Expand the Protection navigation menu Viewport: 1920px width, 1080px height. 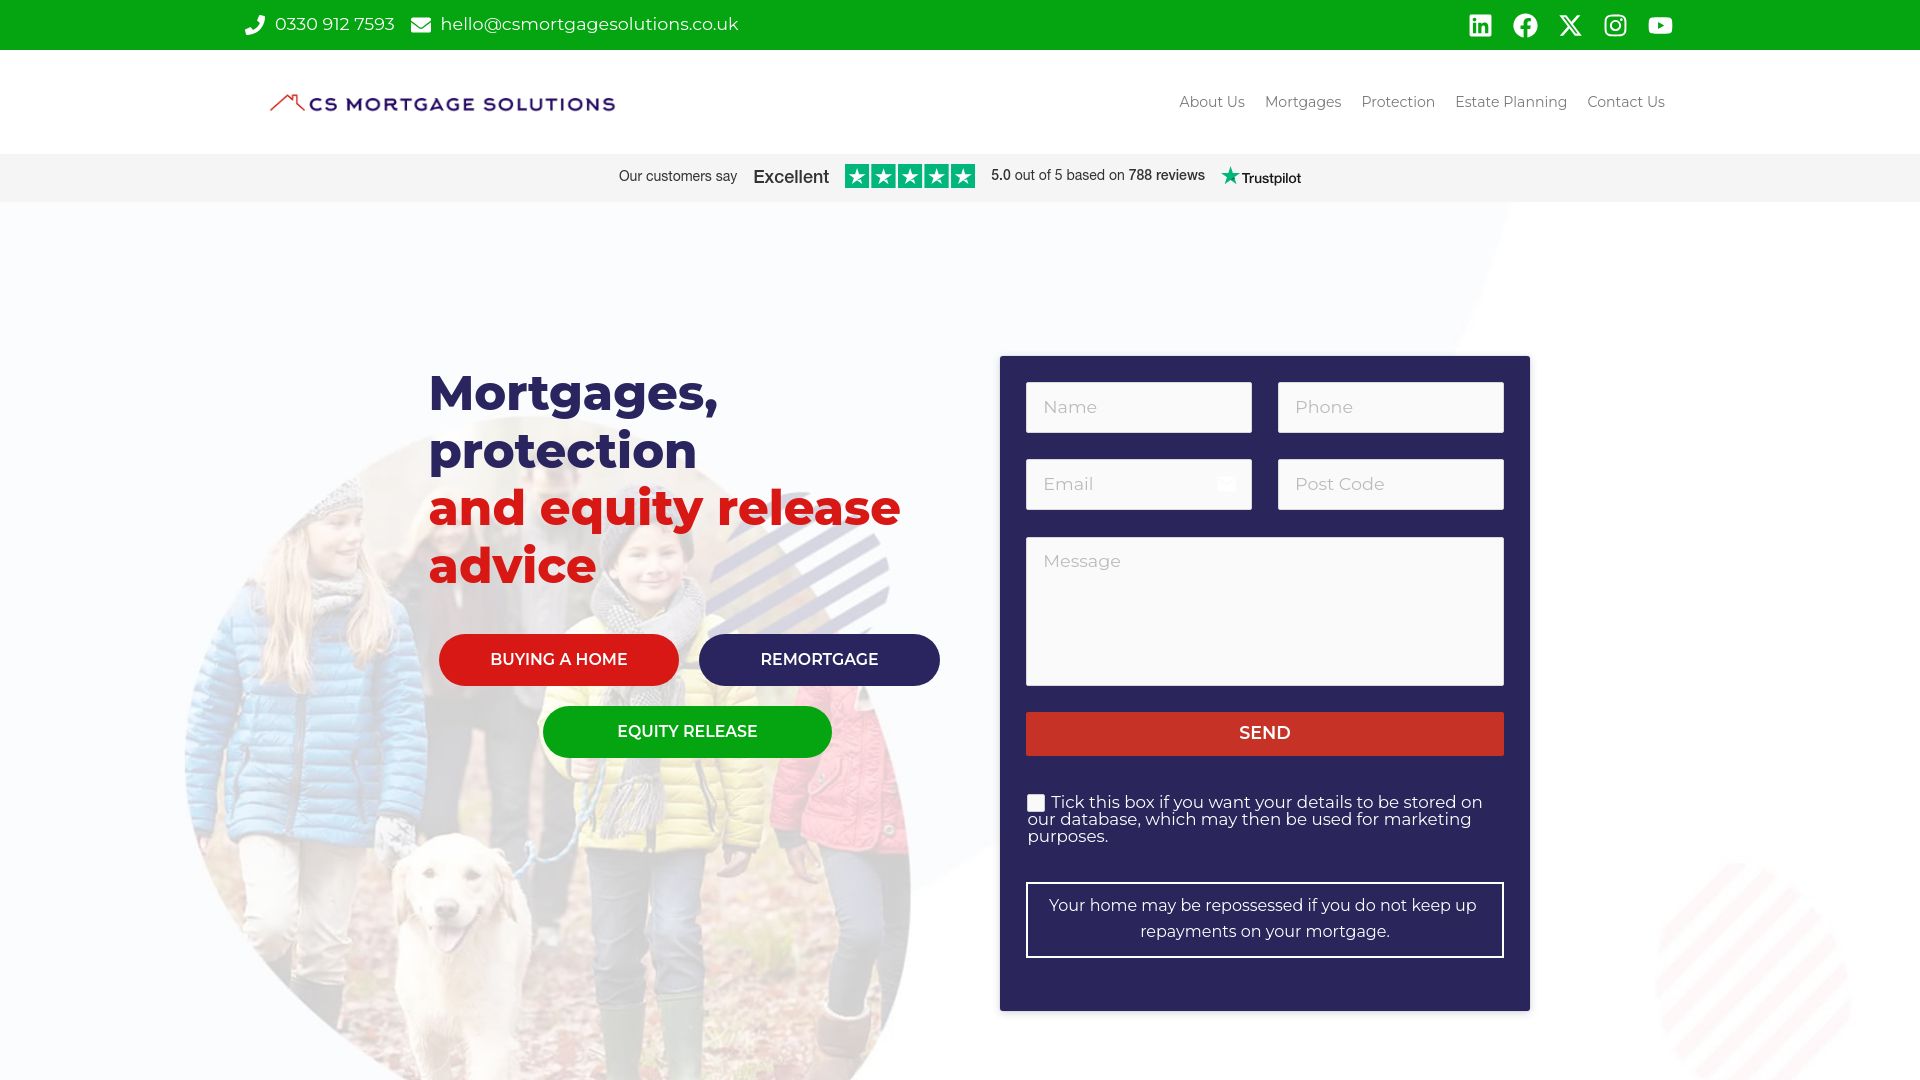pos(1398,102)
